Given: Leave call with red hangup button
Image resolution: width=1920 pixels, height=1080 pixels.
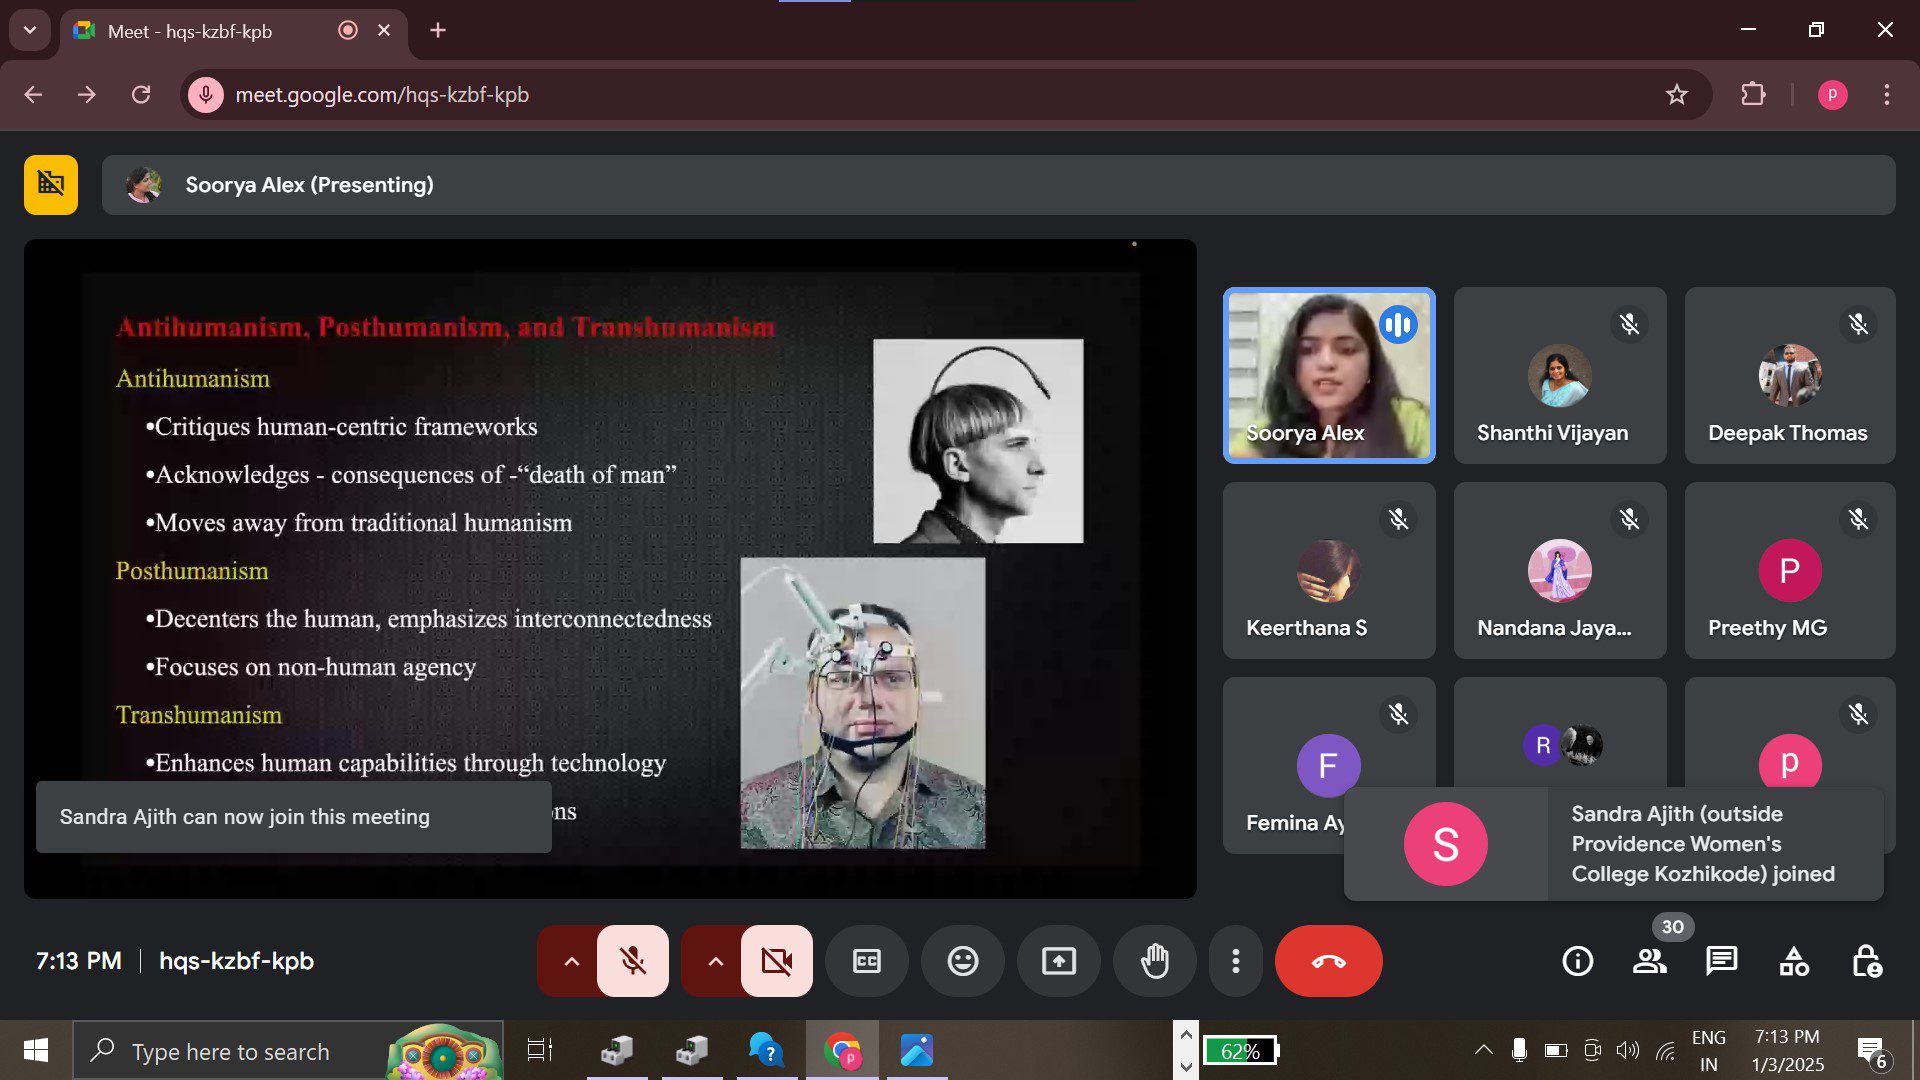Looking at the screenshot, I should (x=1328, y=961).
